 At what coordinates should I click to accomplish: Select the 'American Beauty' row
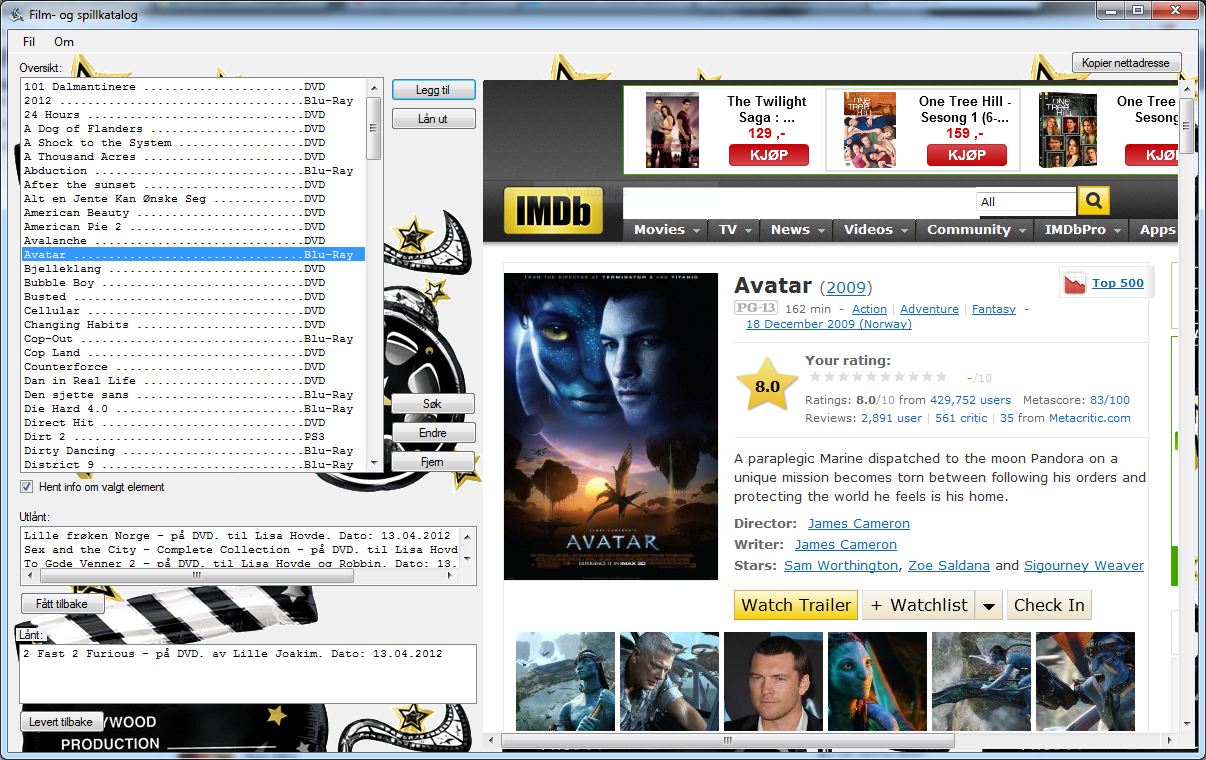tap(193, 213)
